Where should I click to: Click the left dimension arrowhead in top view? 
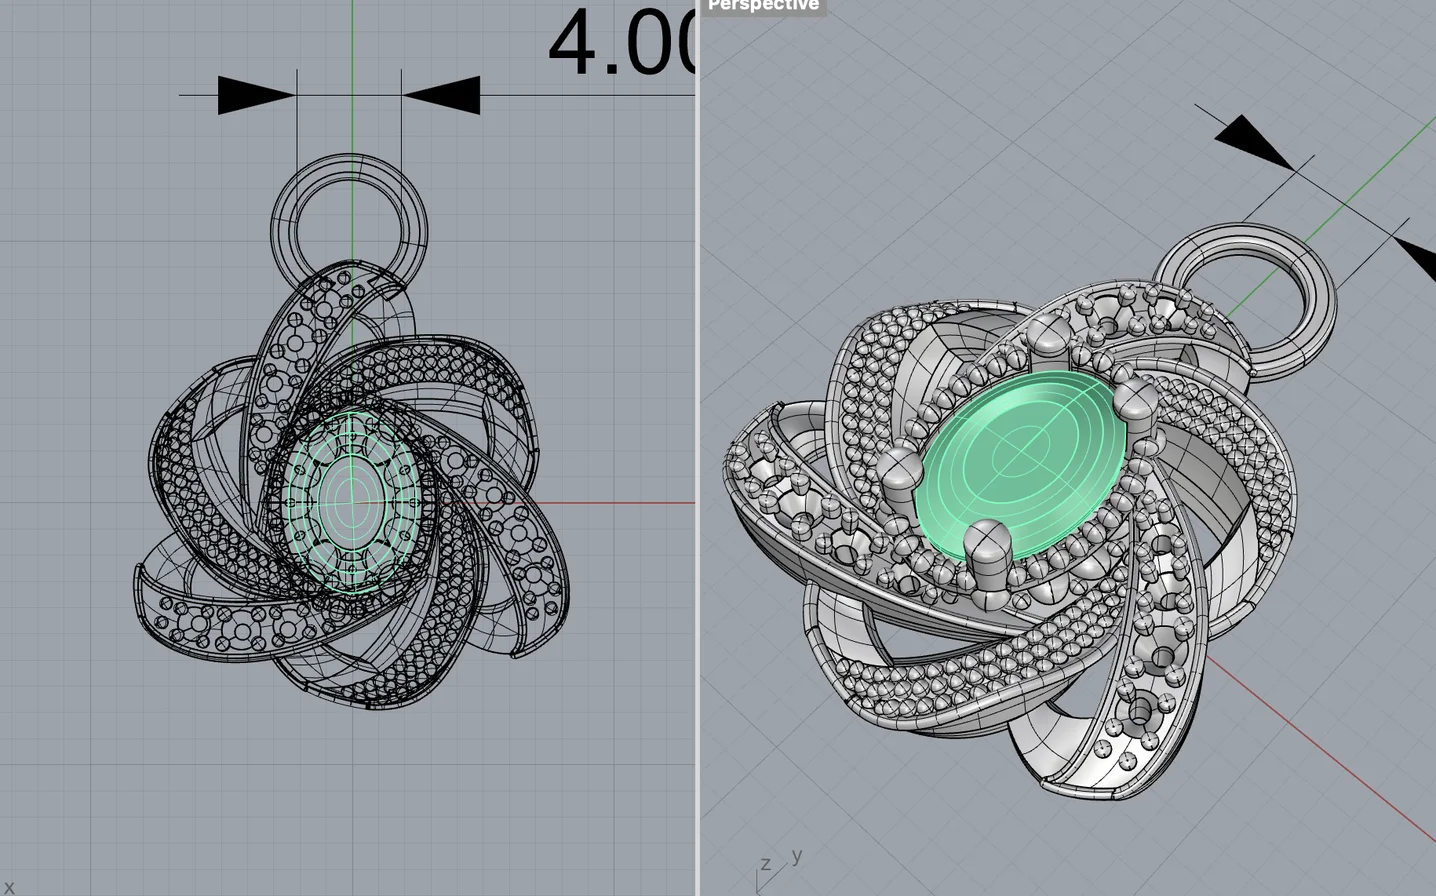point(257,95)
